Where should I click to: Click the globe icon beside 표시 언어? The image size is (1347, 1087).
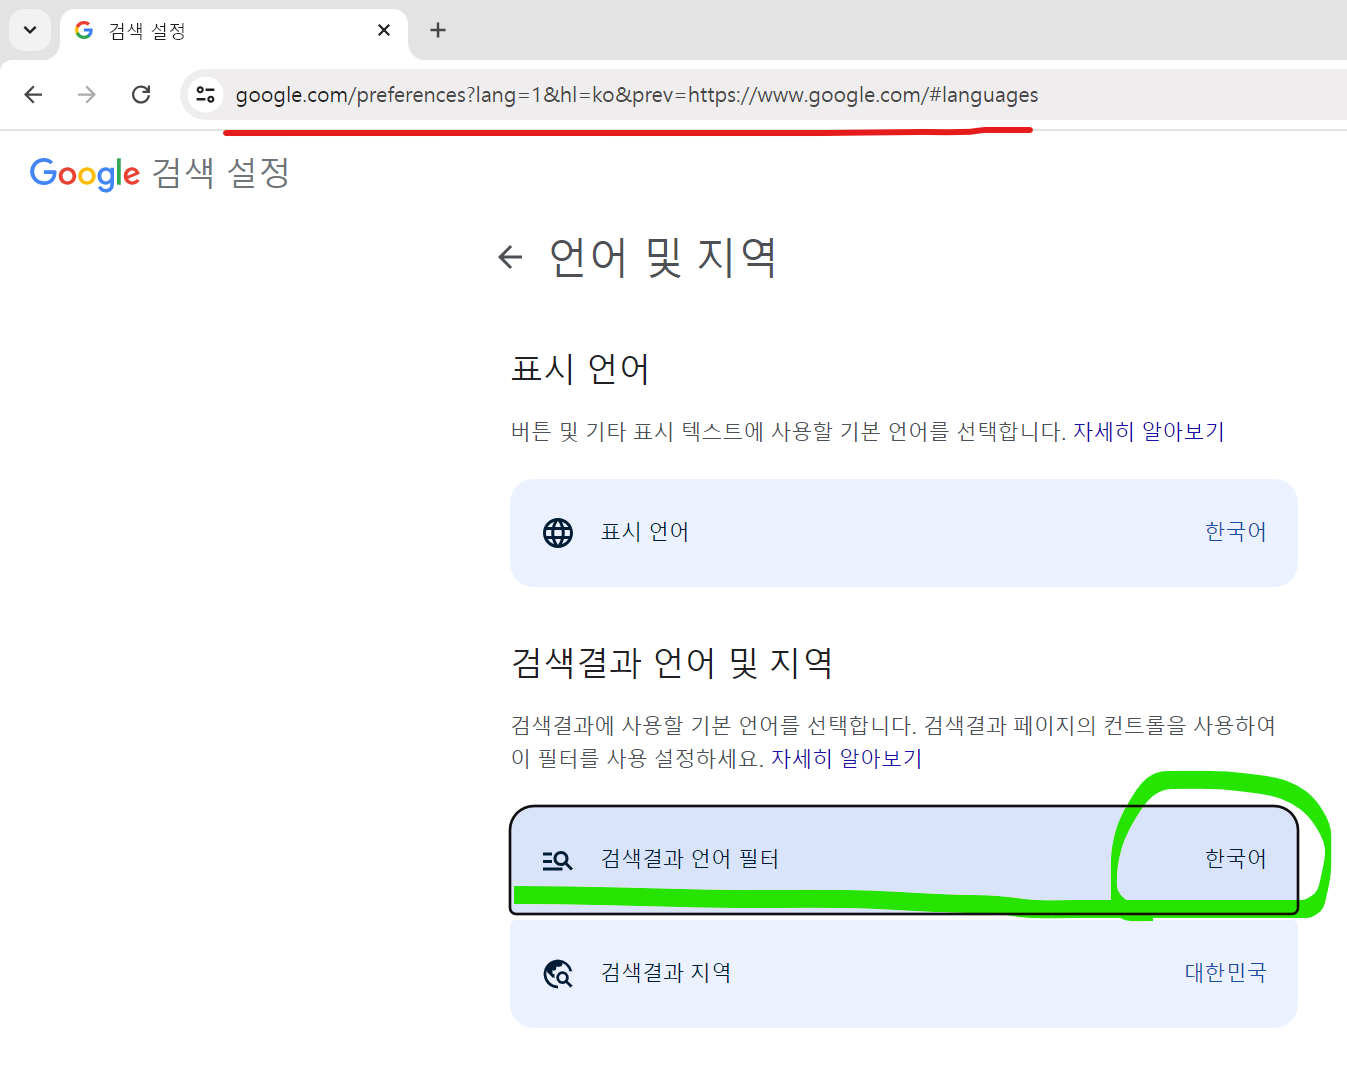[557, 532]
